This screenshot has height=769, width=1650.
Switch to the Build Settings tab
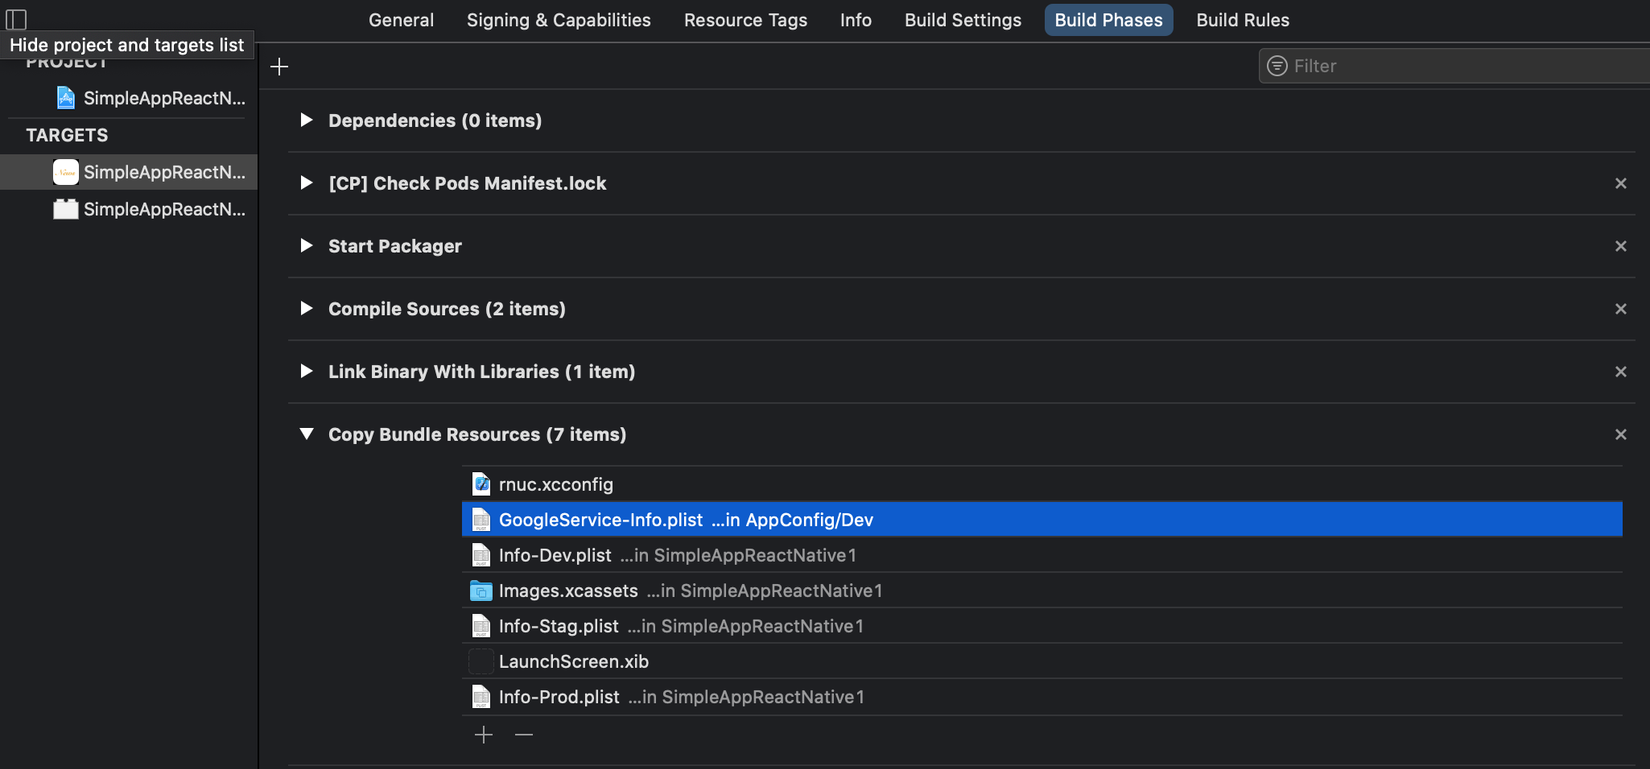point(962,20)
